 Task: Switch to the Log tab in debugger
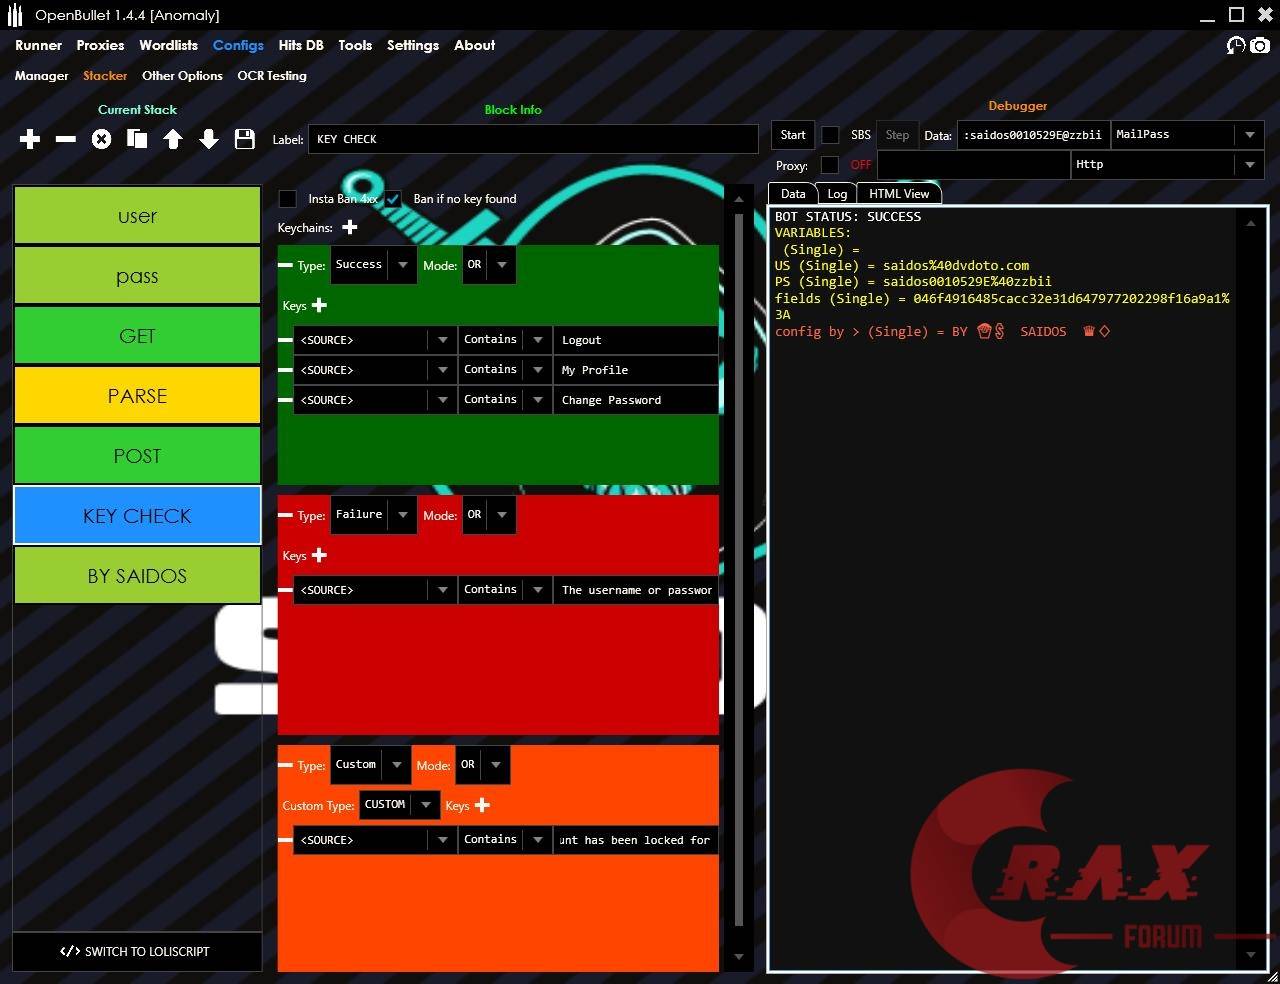coord(837,193)
